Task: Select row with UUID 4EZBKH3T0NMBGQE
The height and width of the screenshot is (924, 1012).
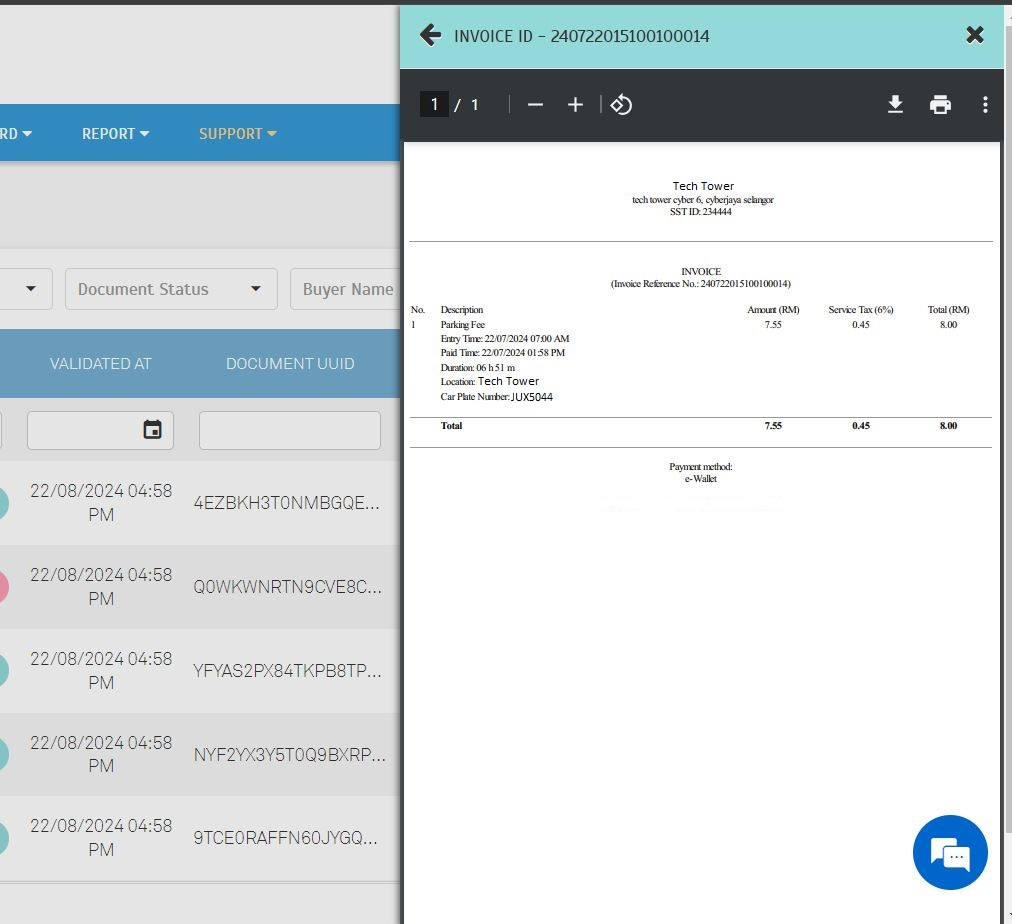Action: [287, 503]
